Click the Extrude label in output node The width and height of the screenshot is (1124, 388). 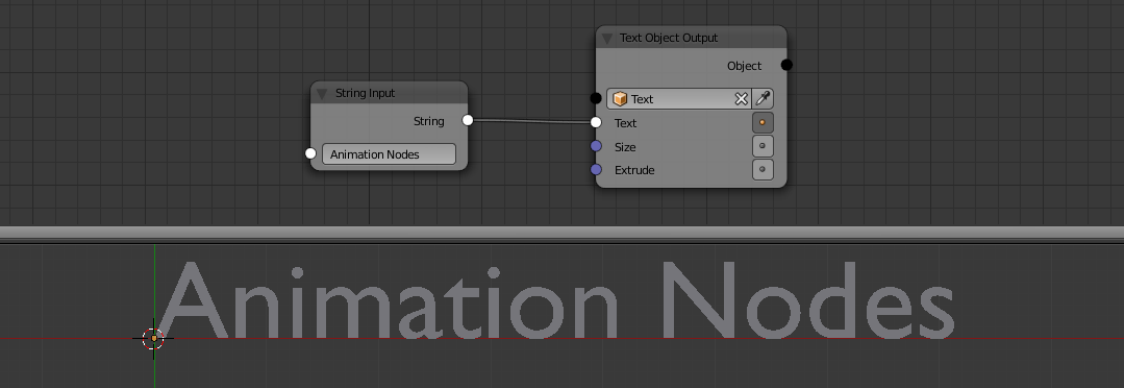634,170
